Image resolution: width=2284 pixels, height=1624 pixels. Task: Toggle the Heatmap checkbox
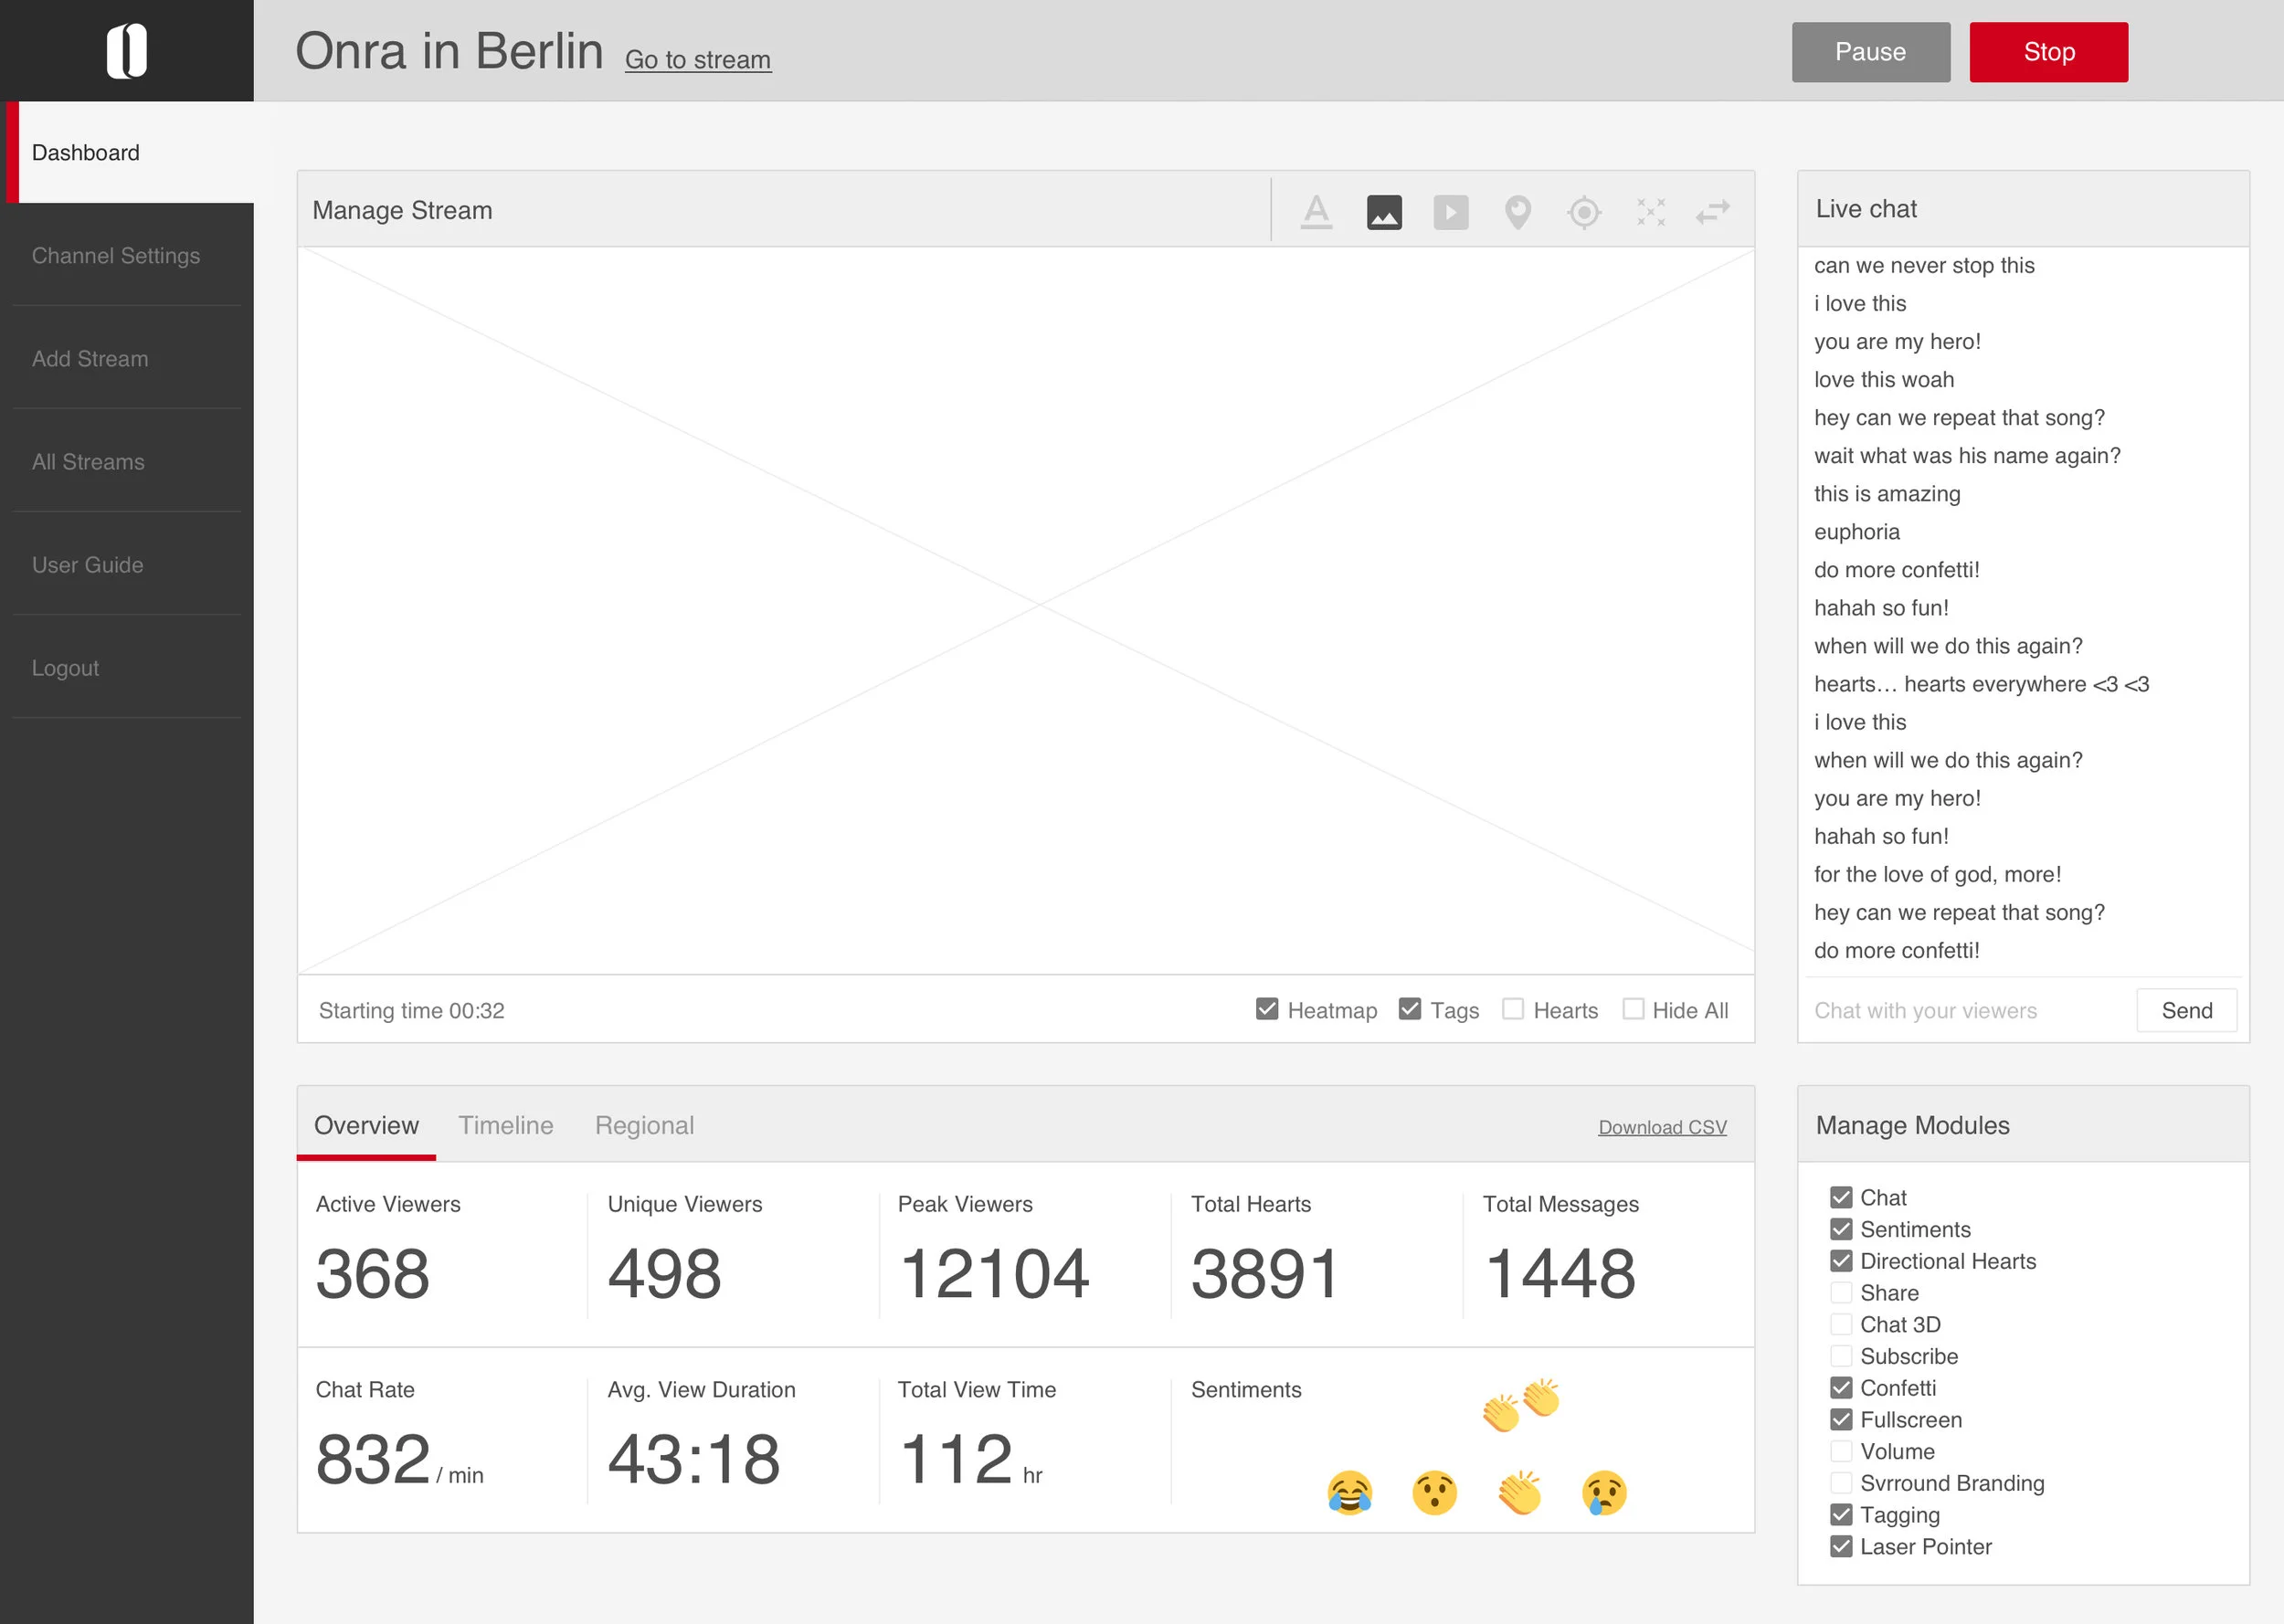1267,1009
